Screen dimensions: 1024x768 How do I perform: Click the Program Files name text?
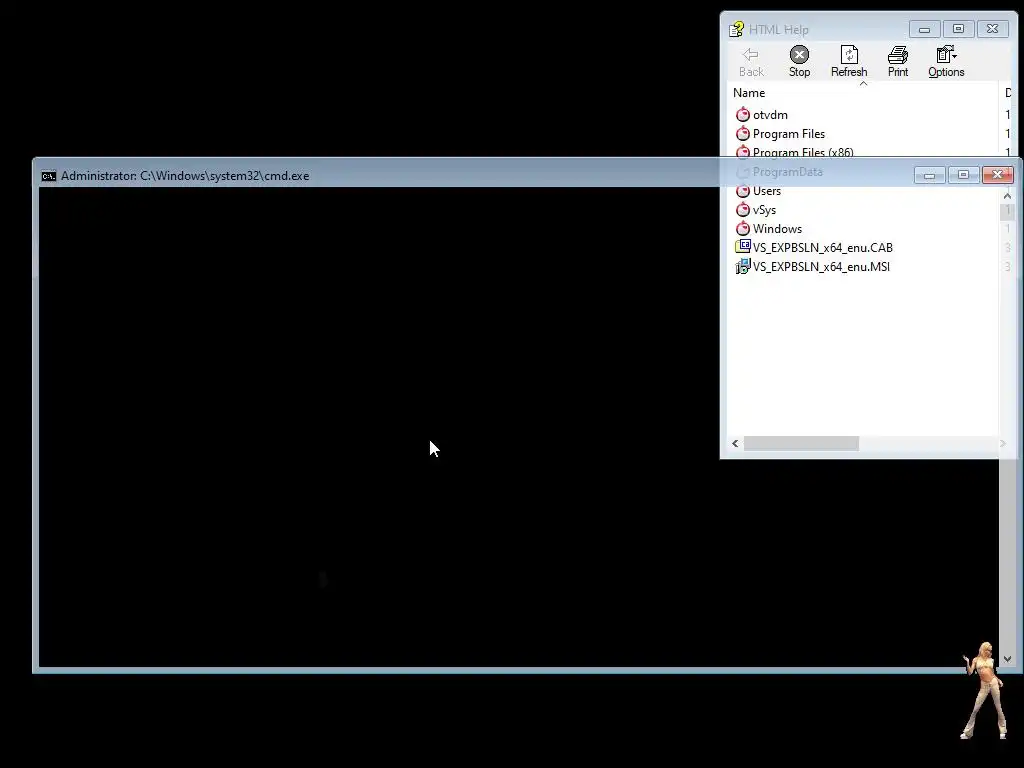[789, 134]
